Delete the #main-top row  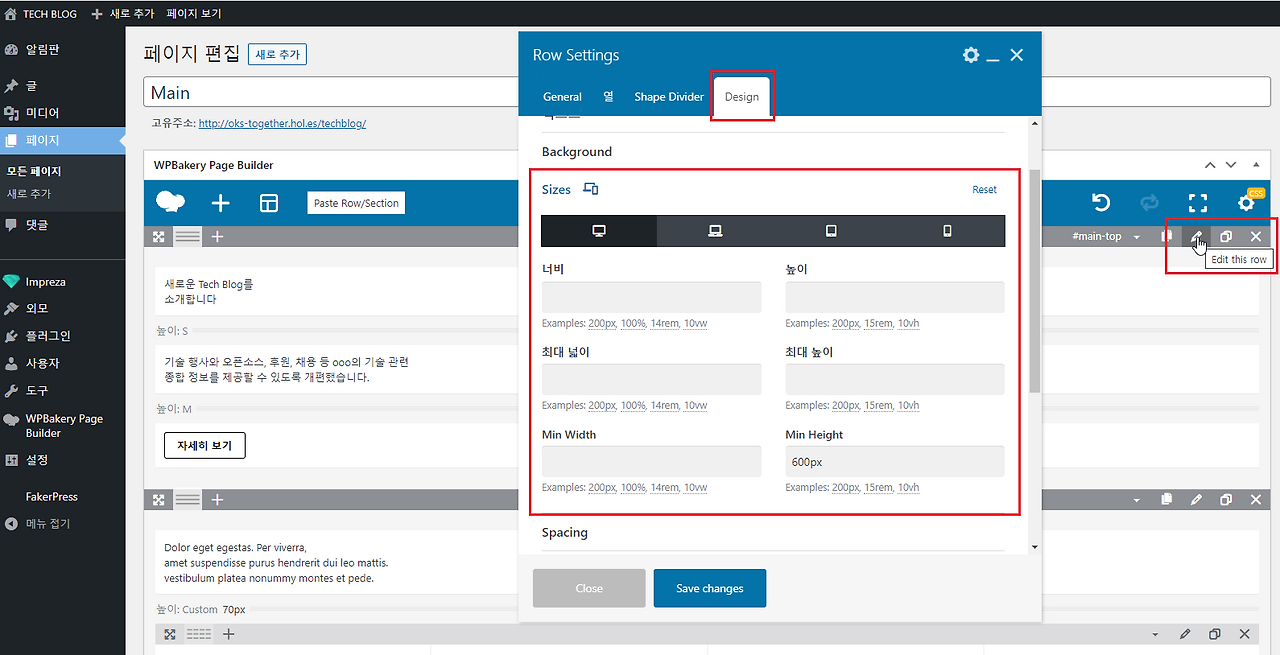coord(1256,237)
